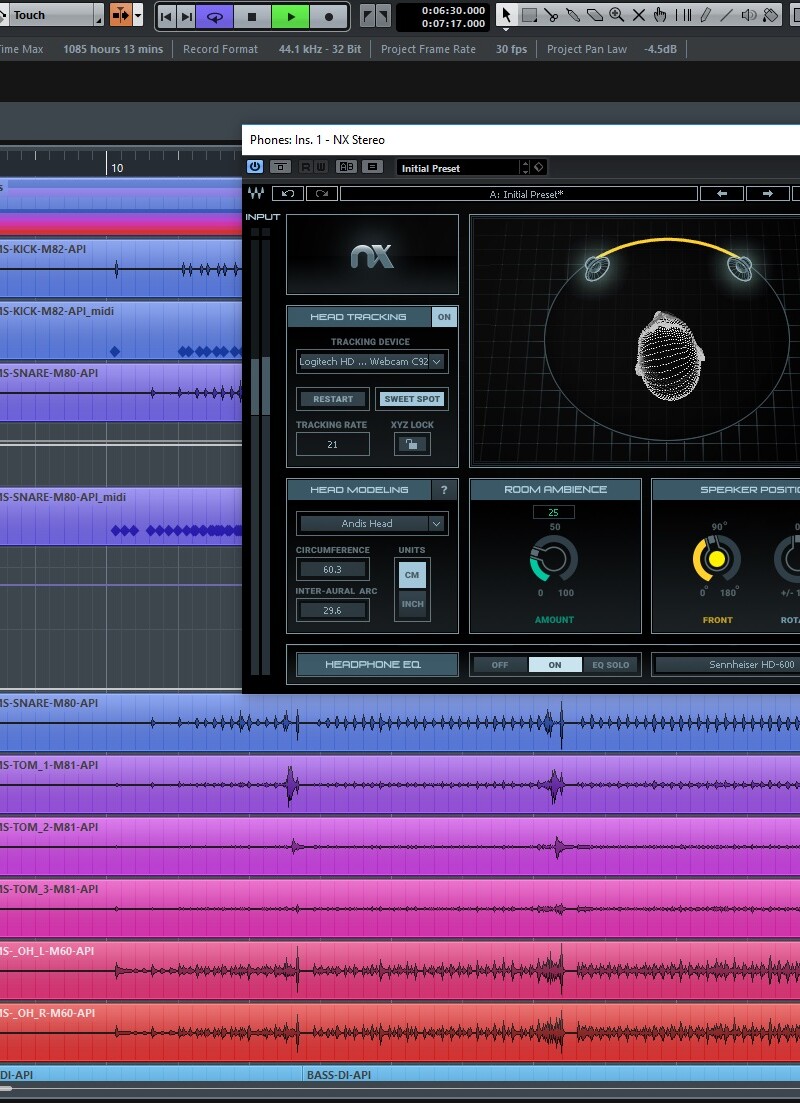
Task: Enable EQ SOLO in Headphone EQ section
Action: [611, 664]
